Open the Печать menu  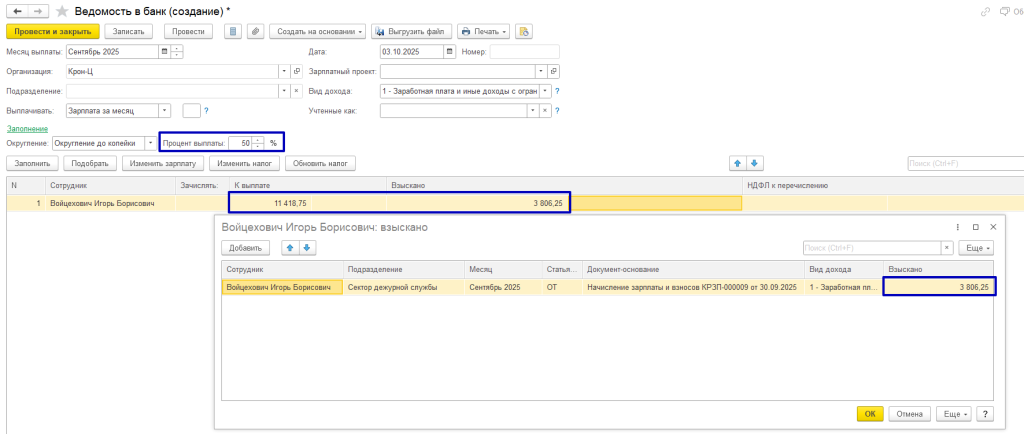point(483,31)
